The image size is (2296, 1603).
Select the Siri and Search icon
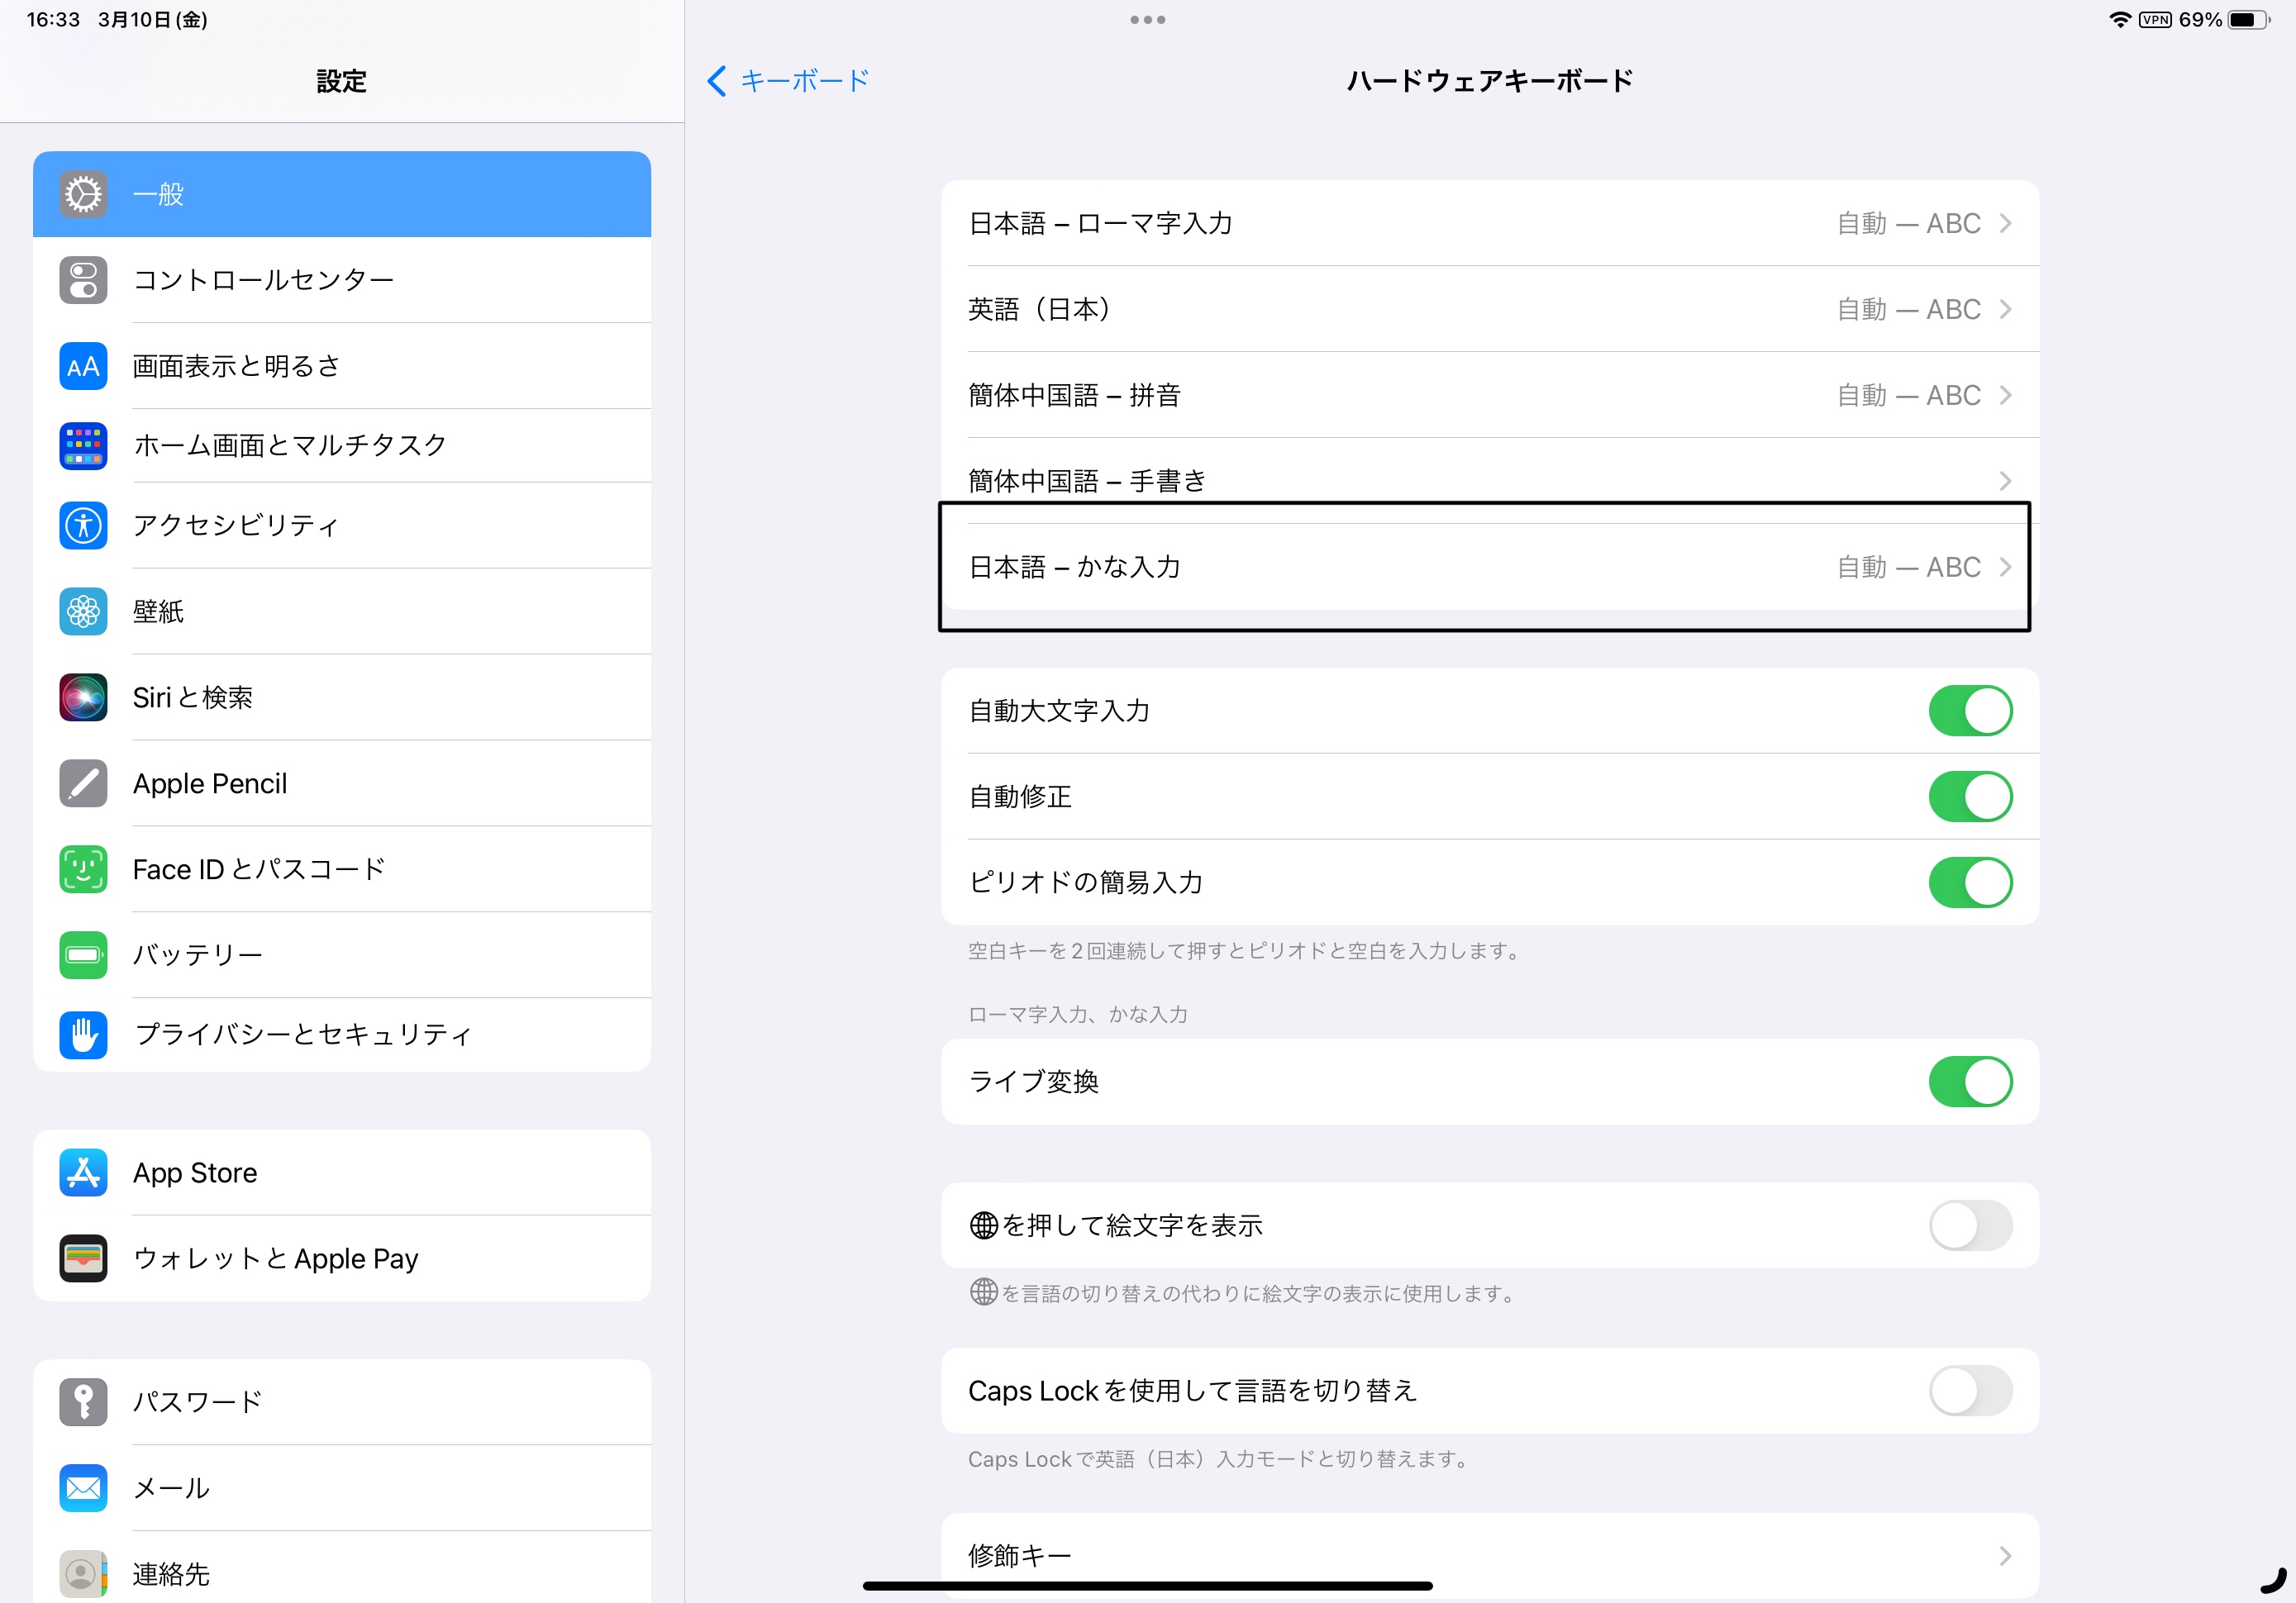(x=83, y=697)
